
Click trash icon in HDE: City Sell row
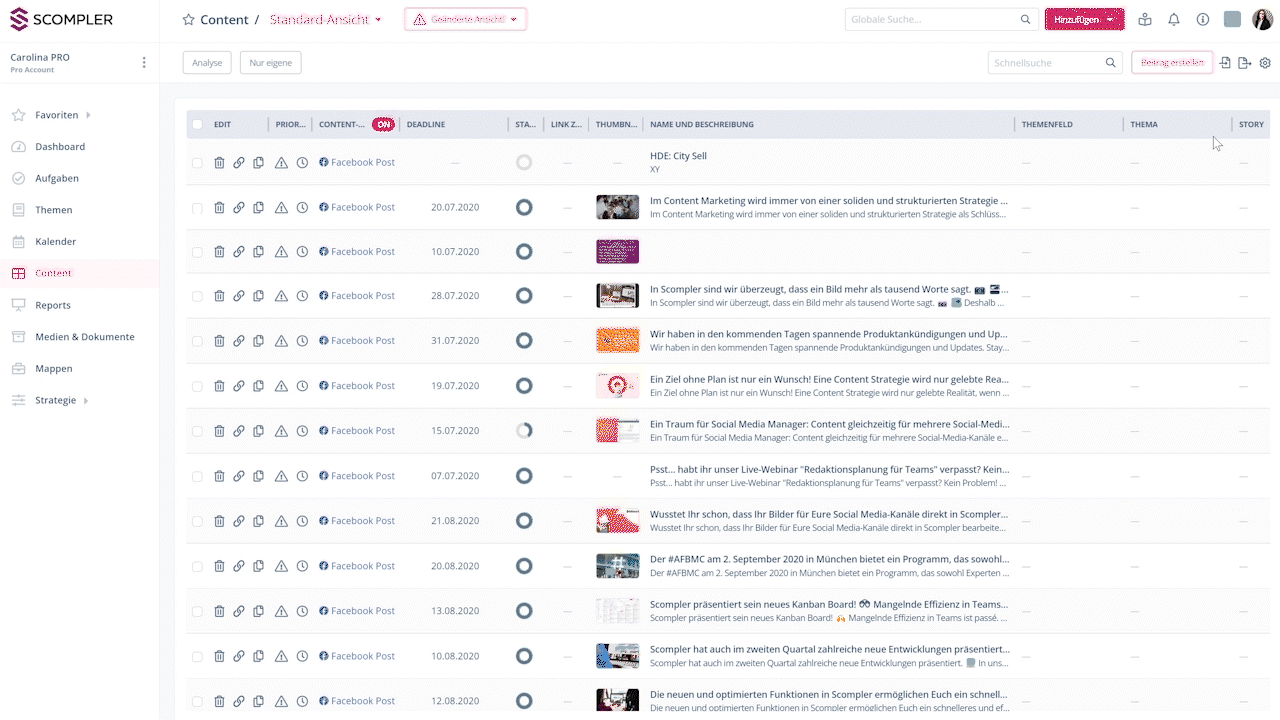pos(219,163)
